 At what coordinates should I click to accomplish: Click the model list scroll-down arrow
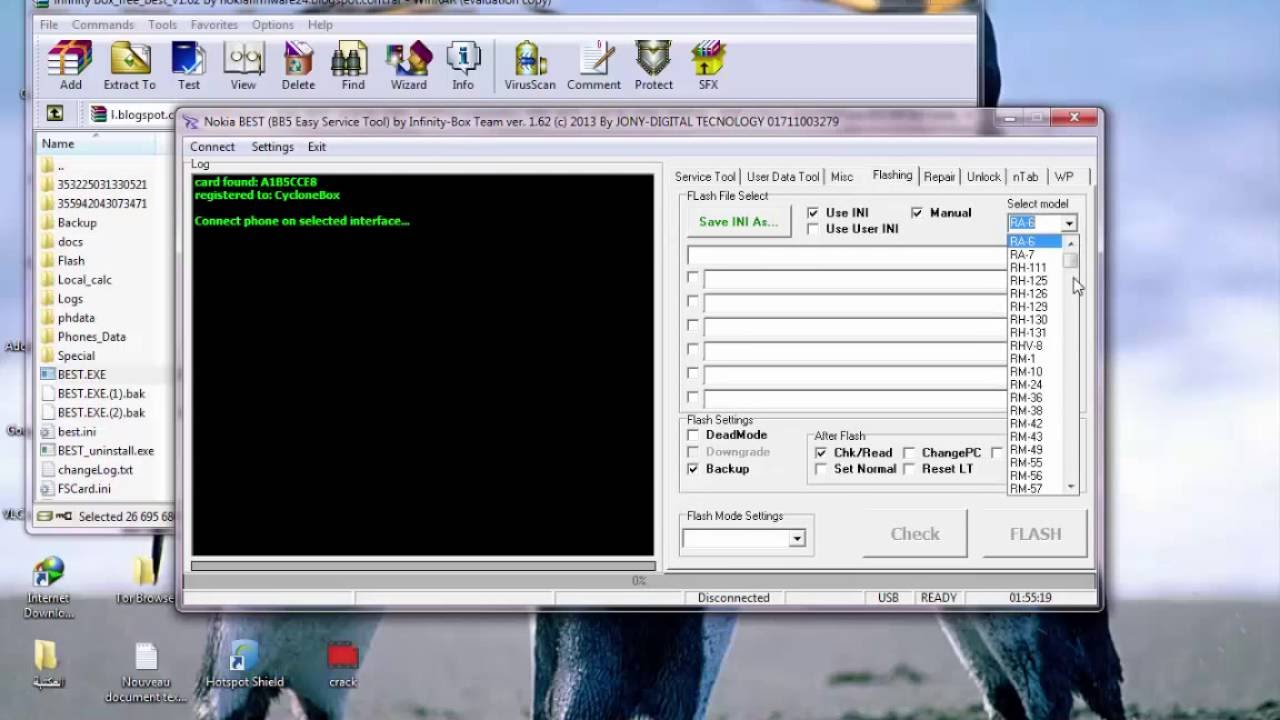[x=1071, y=487]
